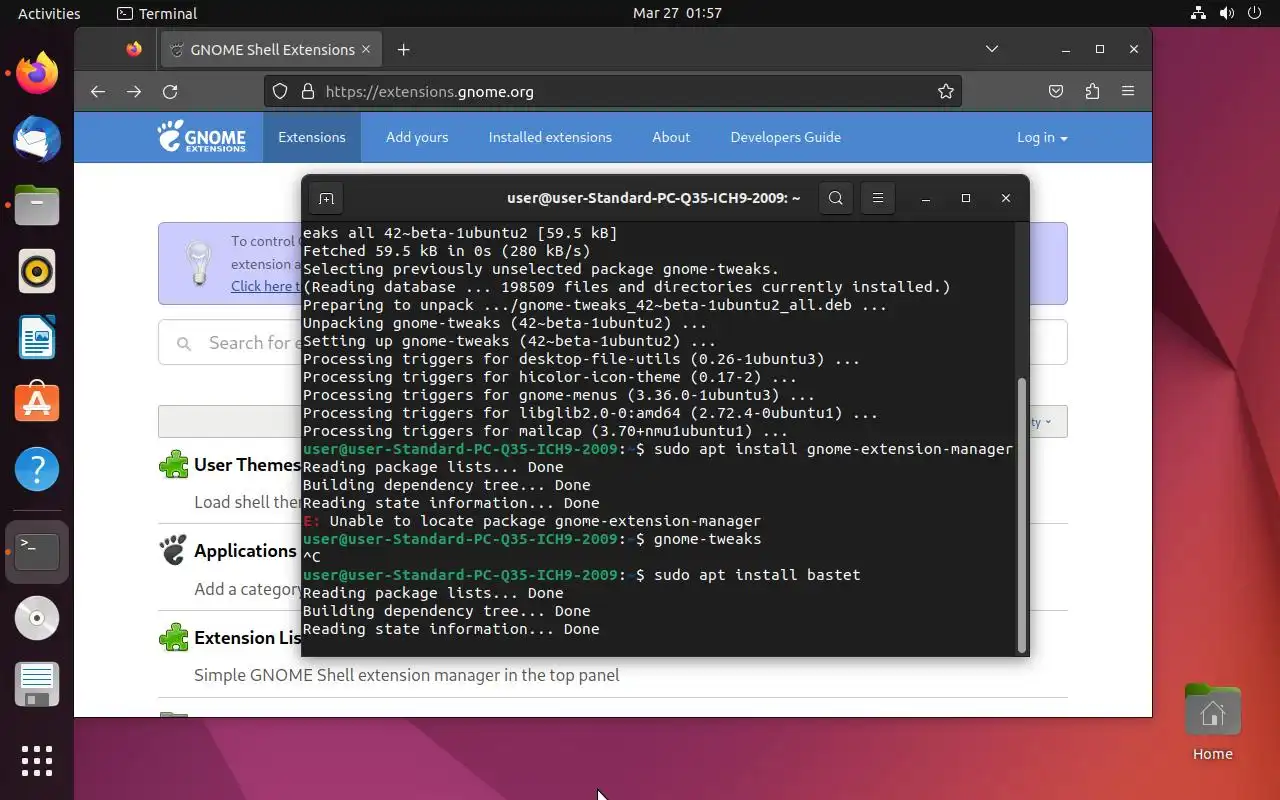Select the Terminal icon in dock
Viewport: 1280px width, 800px height.
37,552
